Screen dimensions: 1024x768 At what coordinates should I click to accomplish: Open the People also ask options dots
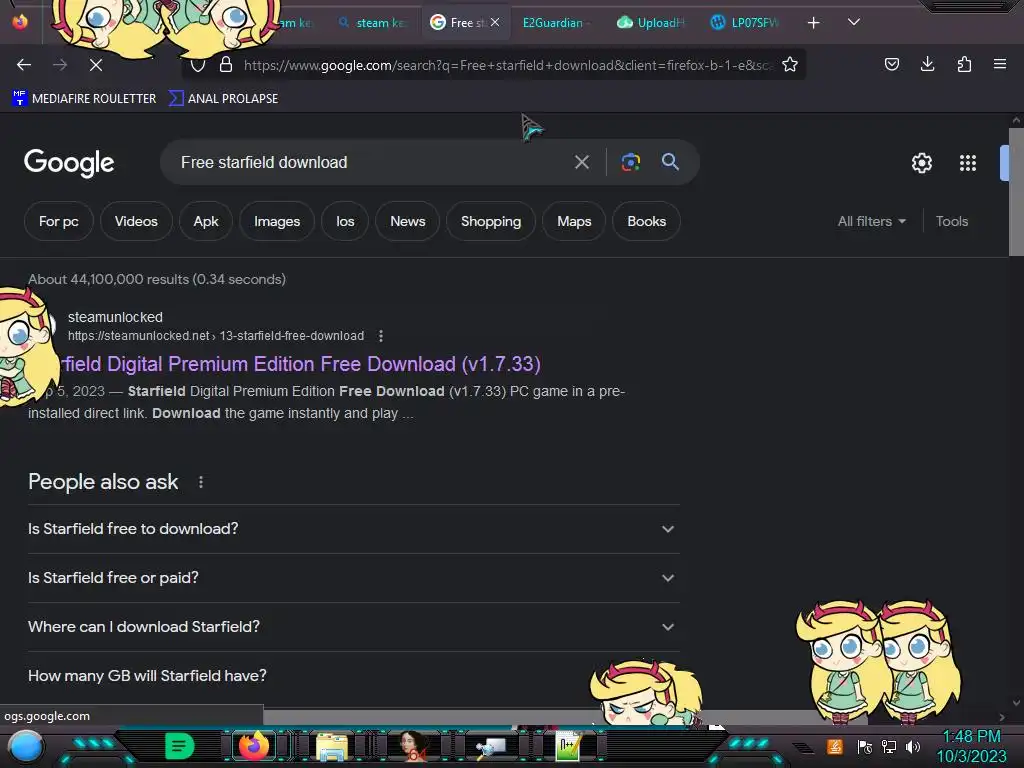(201, 482)
